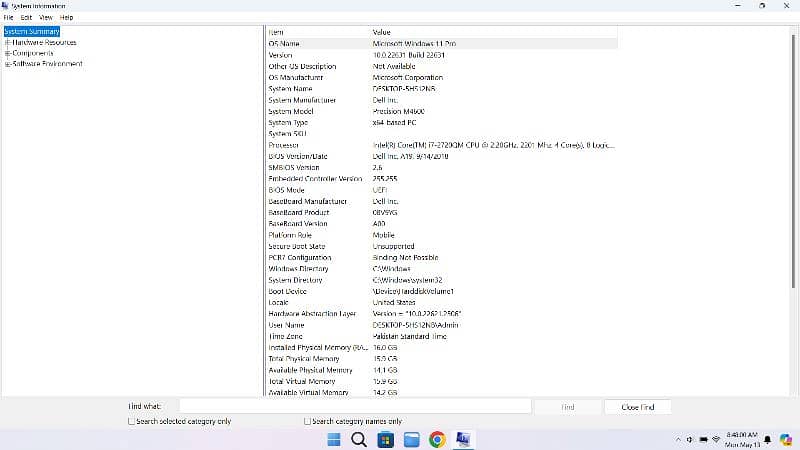The width and height of the screenshot is (800, 450).
Task: Launch Microsoft Store from the taskbar
Action: coord(384,439)
